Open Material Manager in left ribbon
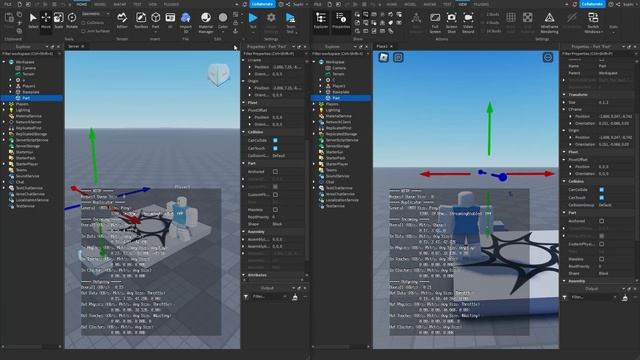 click(x=206, y=22)
